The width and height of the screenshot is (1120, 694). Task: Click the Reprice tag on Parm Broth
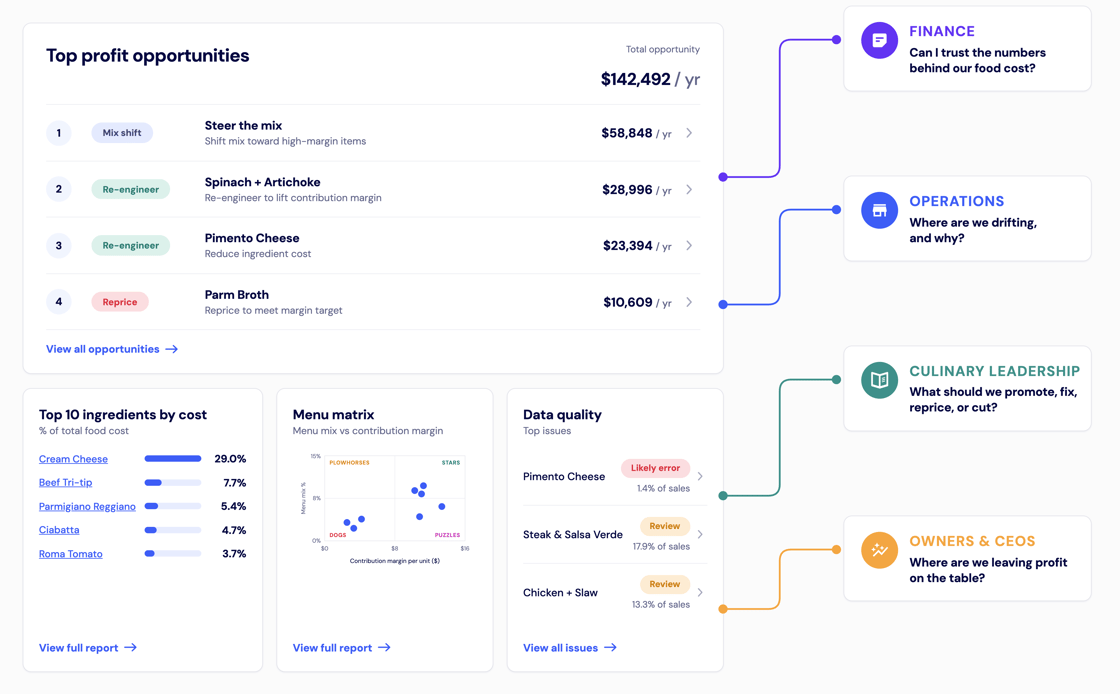(x=120, y=302)
